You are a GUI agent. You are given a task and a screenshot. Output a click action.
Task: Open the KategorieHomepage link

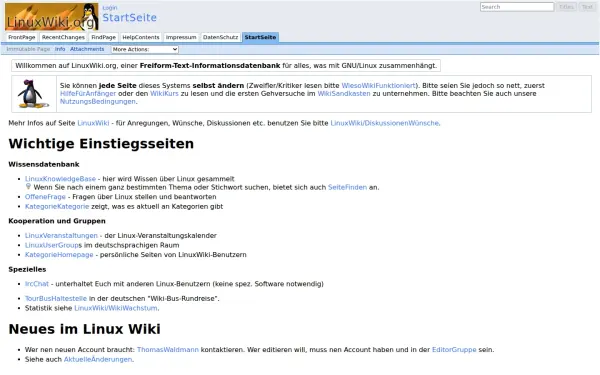tap(59, 254)
